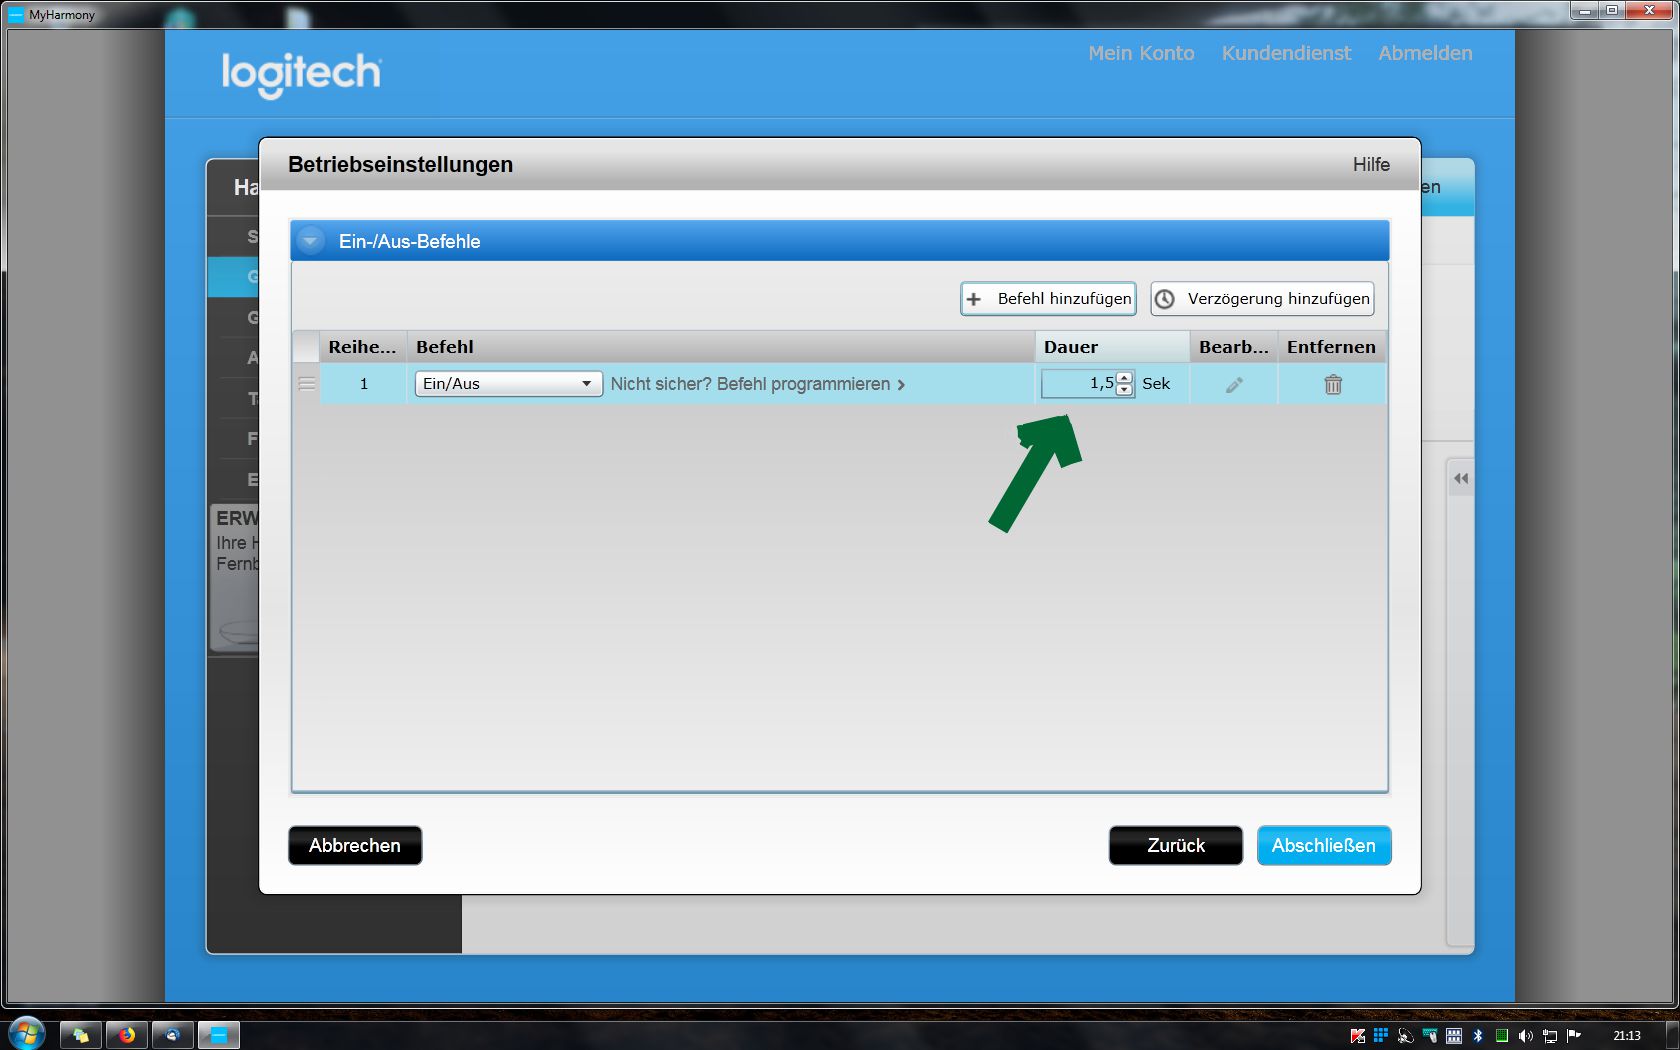Image resolution: width=1680 pixels, height=1050 pixels.
Task: Click the Abschließen button
Action: (x=1323, y=846)
